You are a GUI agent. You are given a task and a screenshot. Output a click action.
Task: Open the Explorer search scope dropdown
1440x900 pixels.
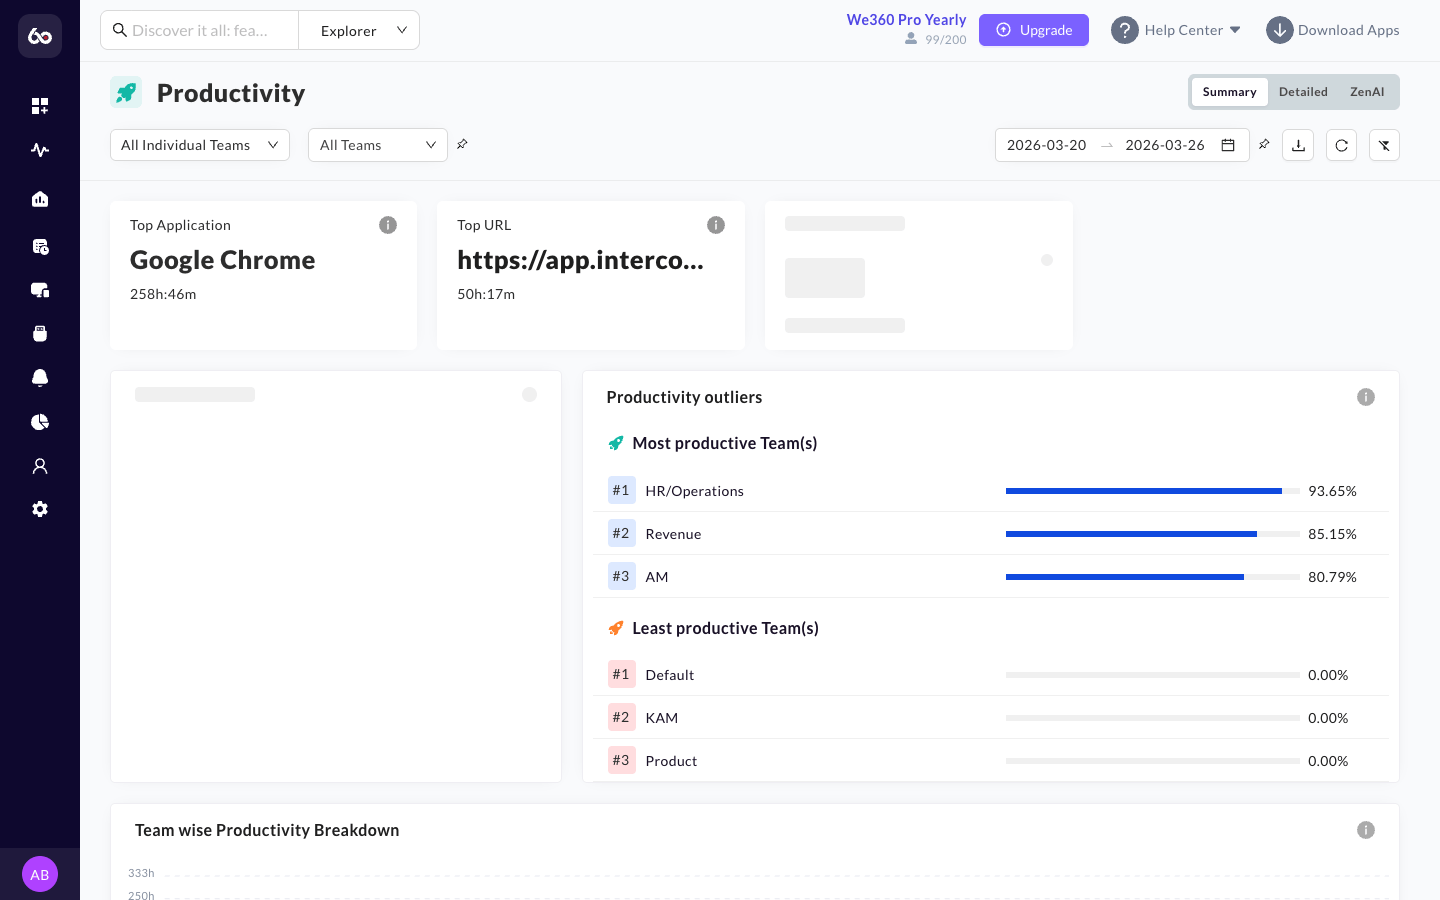pos(359,30)
